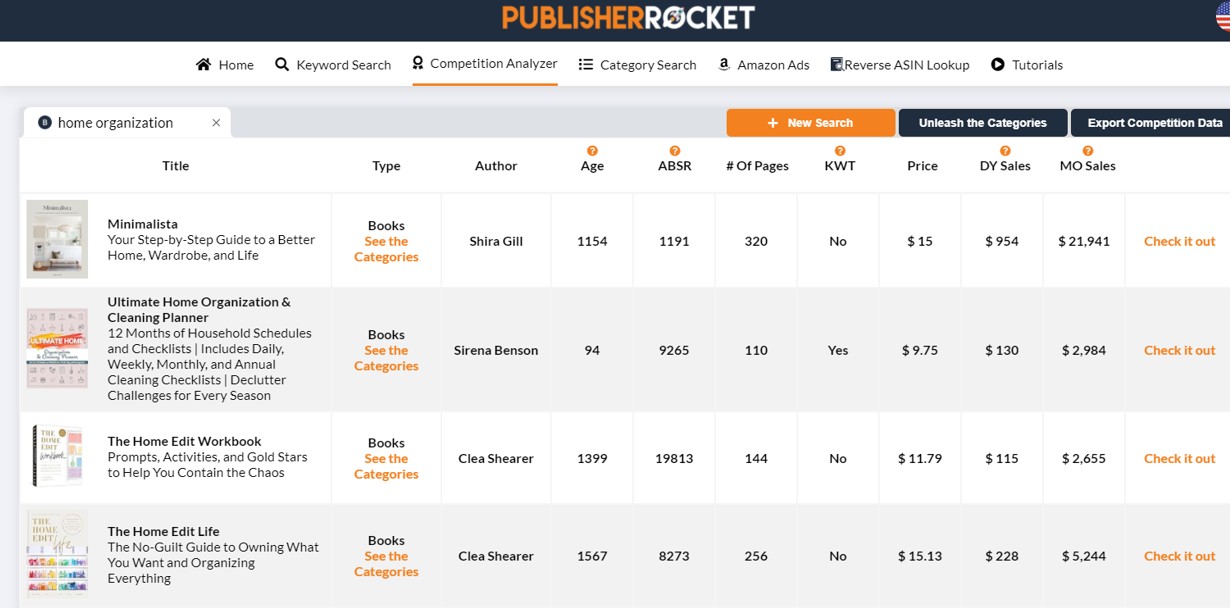
Task: Click the US flag icon
Action: [x=1222, y=17]
